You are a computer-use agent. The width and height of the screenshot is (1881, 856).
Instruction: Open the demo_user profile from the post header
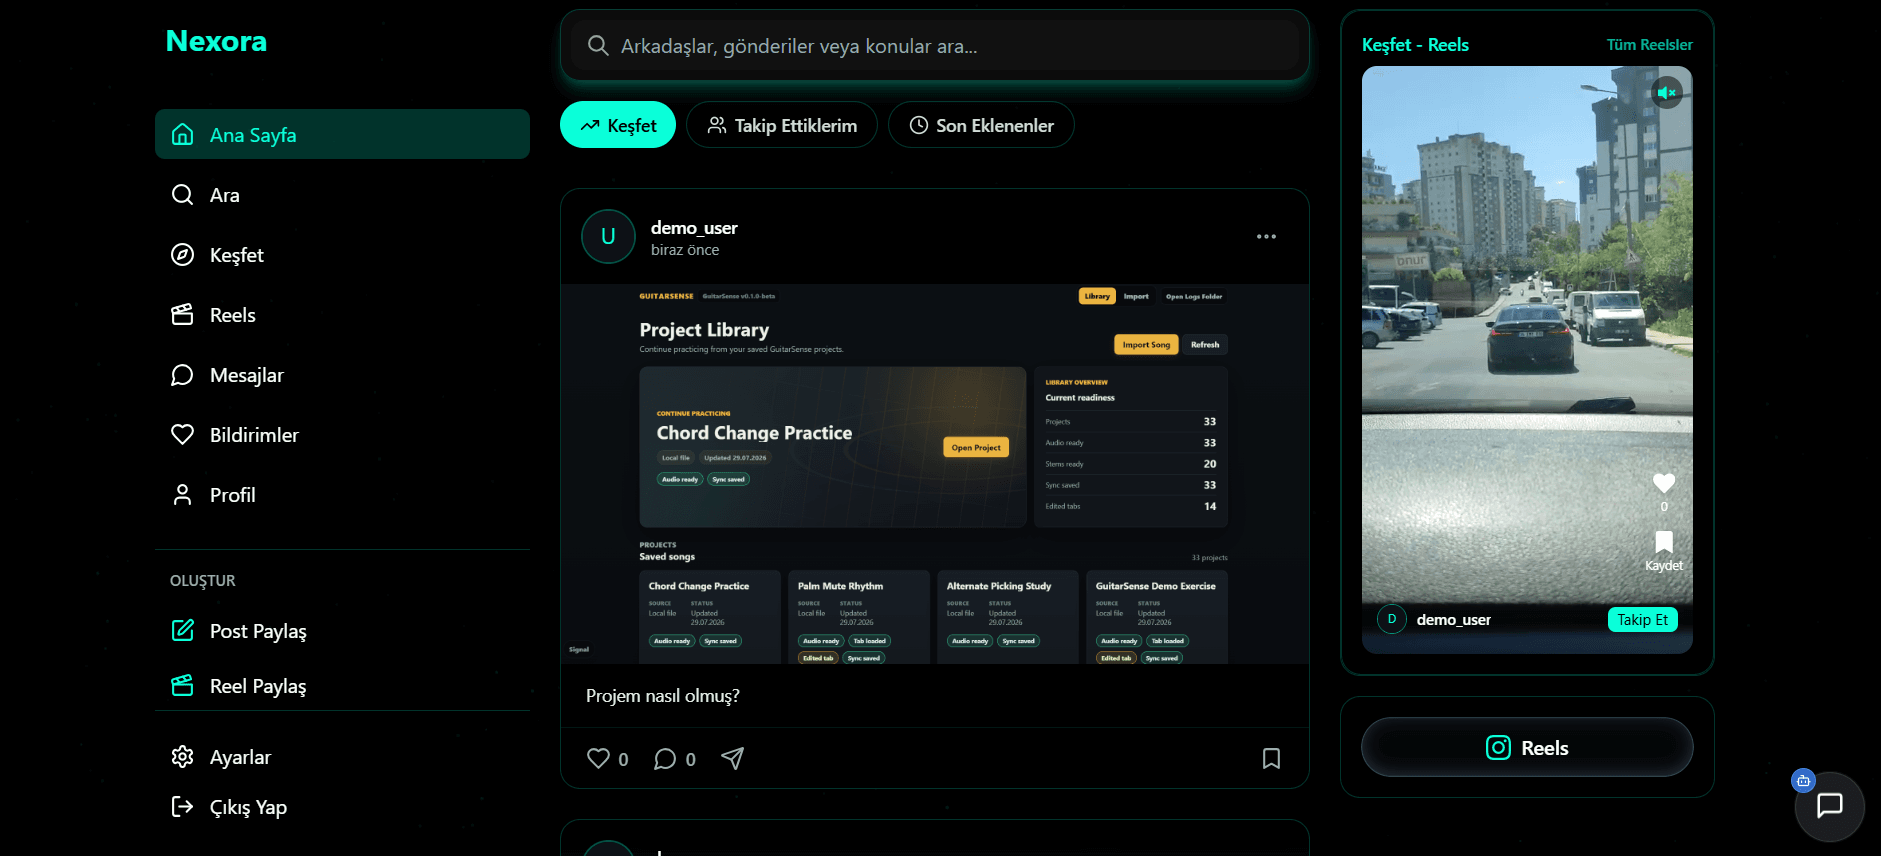(x=694, y=228)
